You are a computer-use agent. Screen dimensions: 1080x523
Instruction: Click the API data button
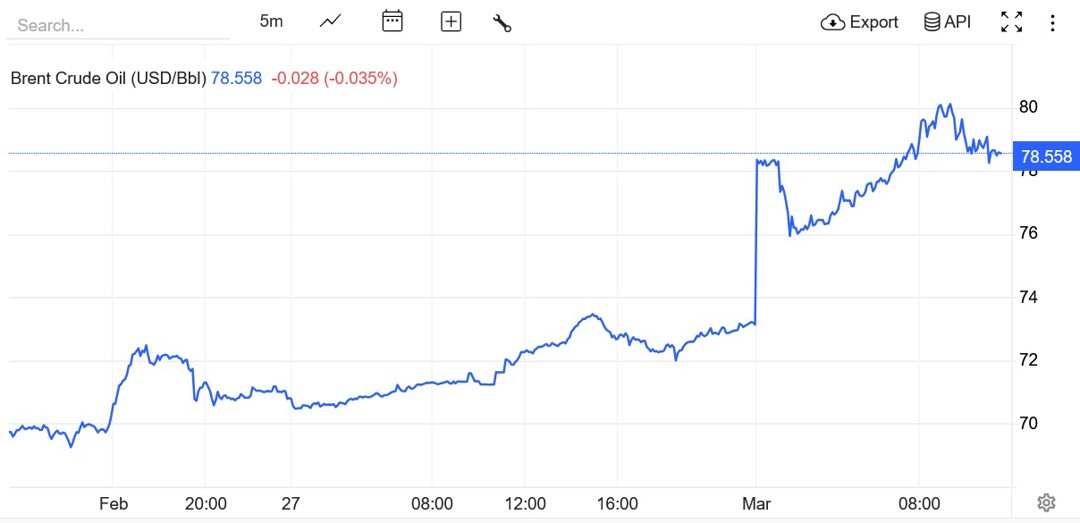click(x=947, y=22)
